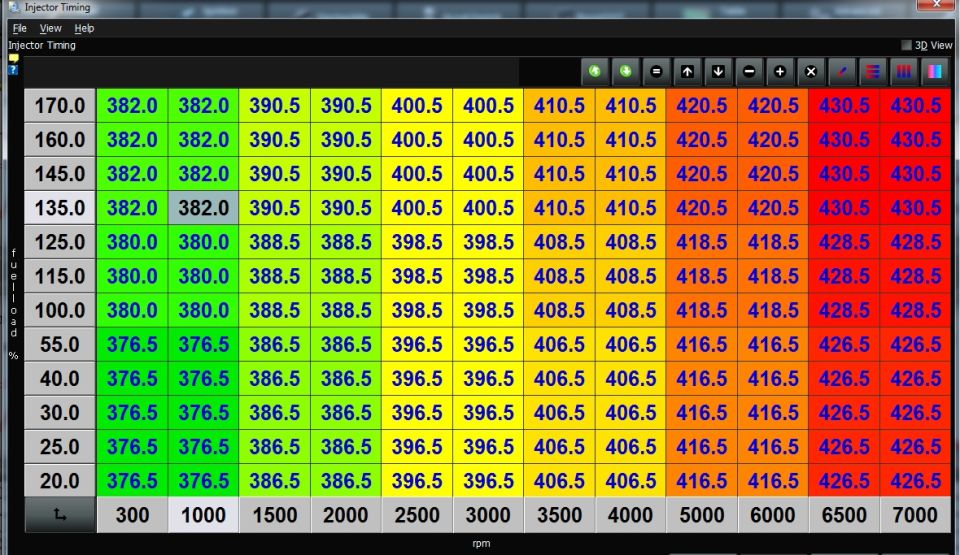Image resolution: width=960 pixels, height=555 pixels.
Task: Select the 145.0 fuel load bin
Action: pyautogui.click(x=60, y=174)
